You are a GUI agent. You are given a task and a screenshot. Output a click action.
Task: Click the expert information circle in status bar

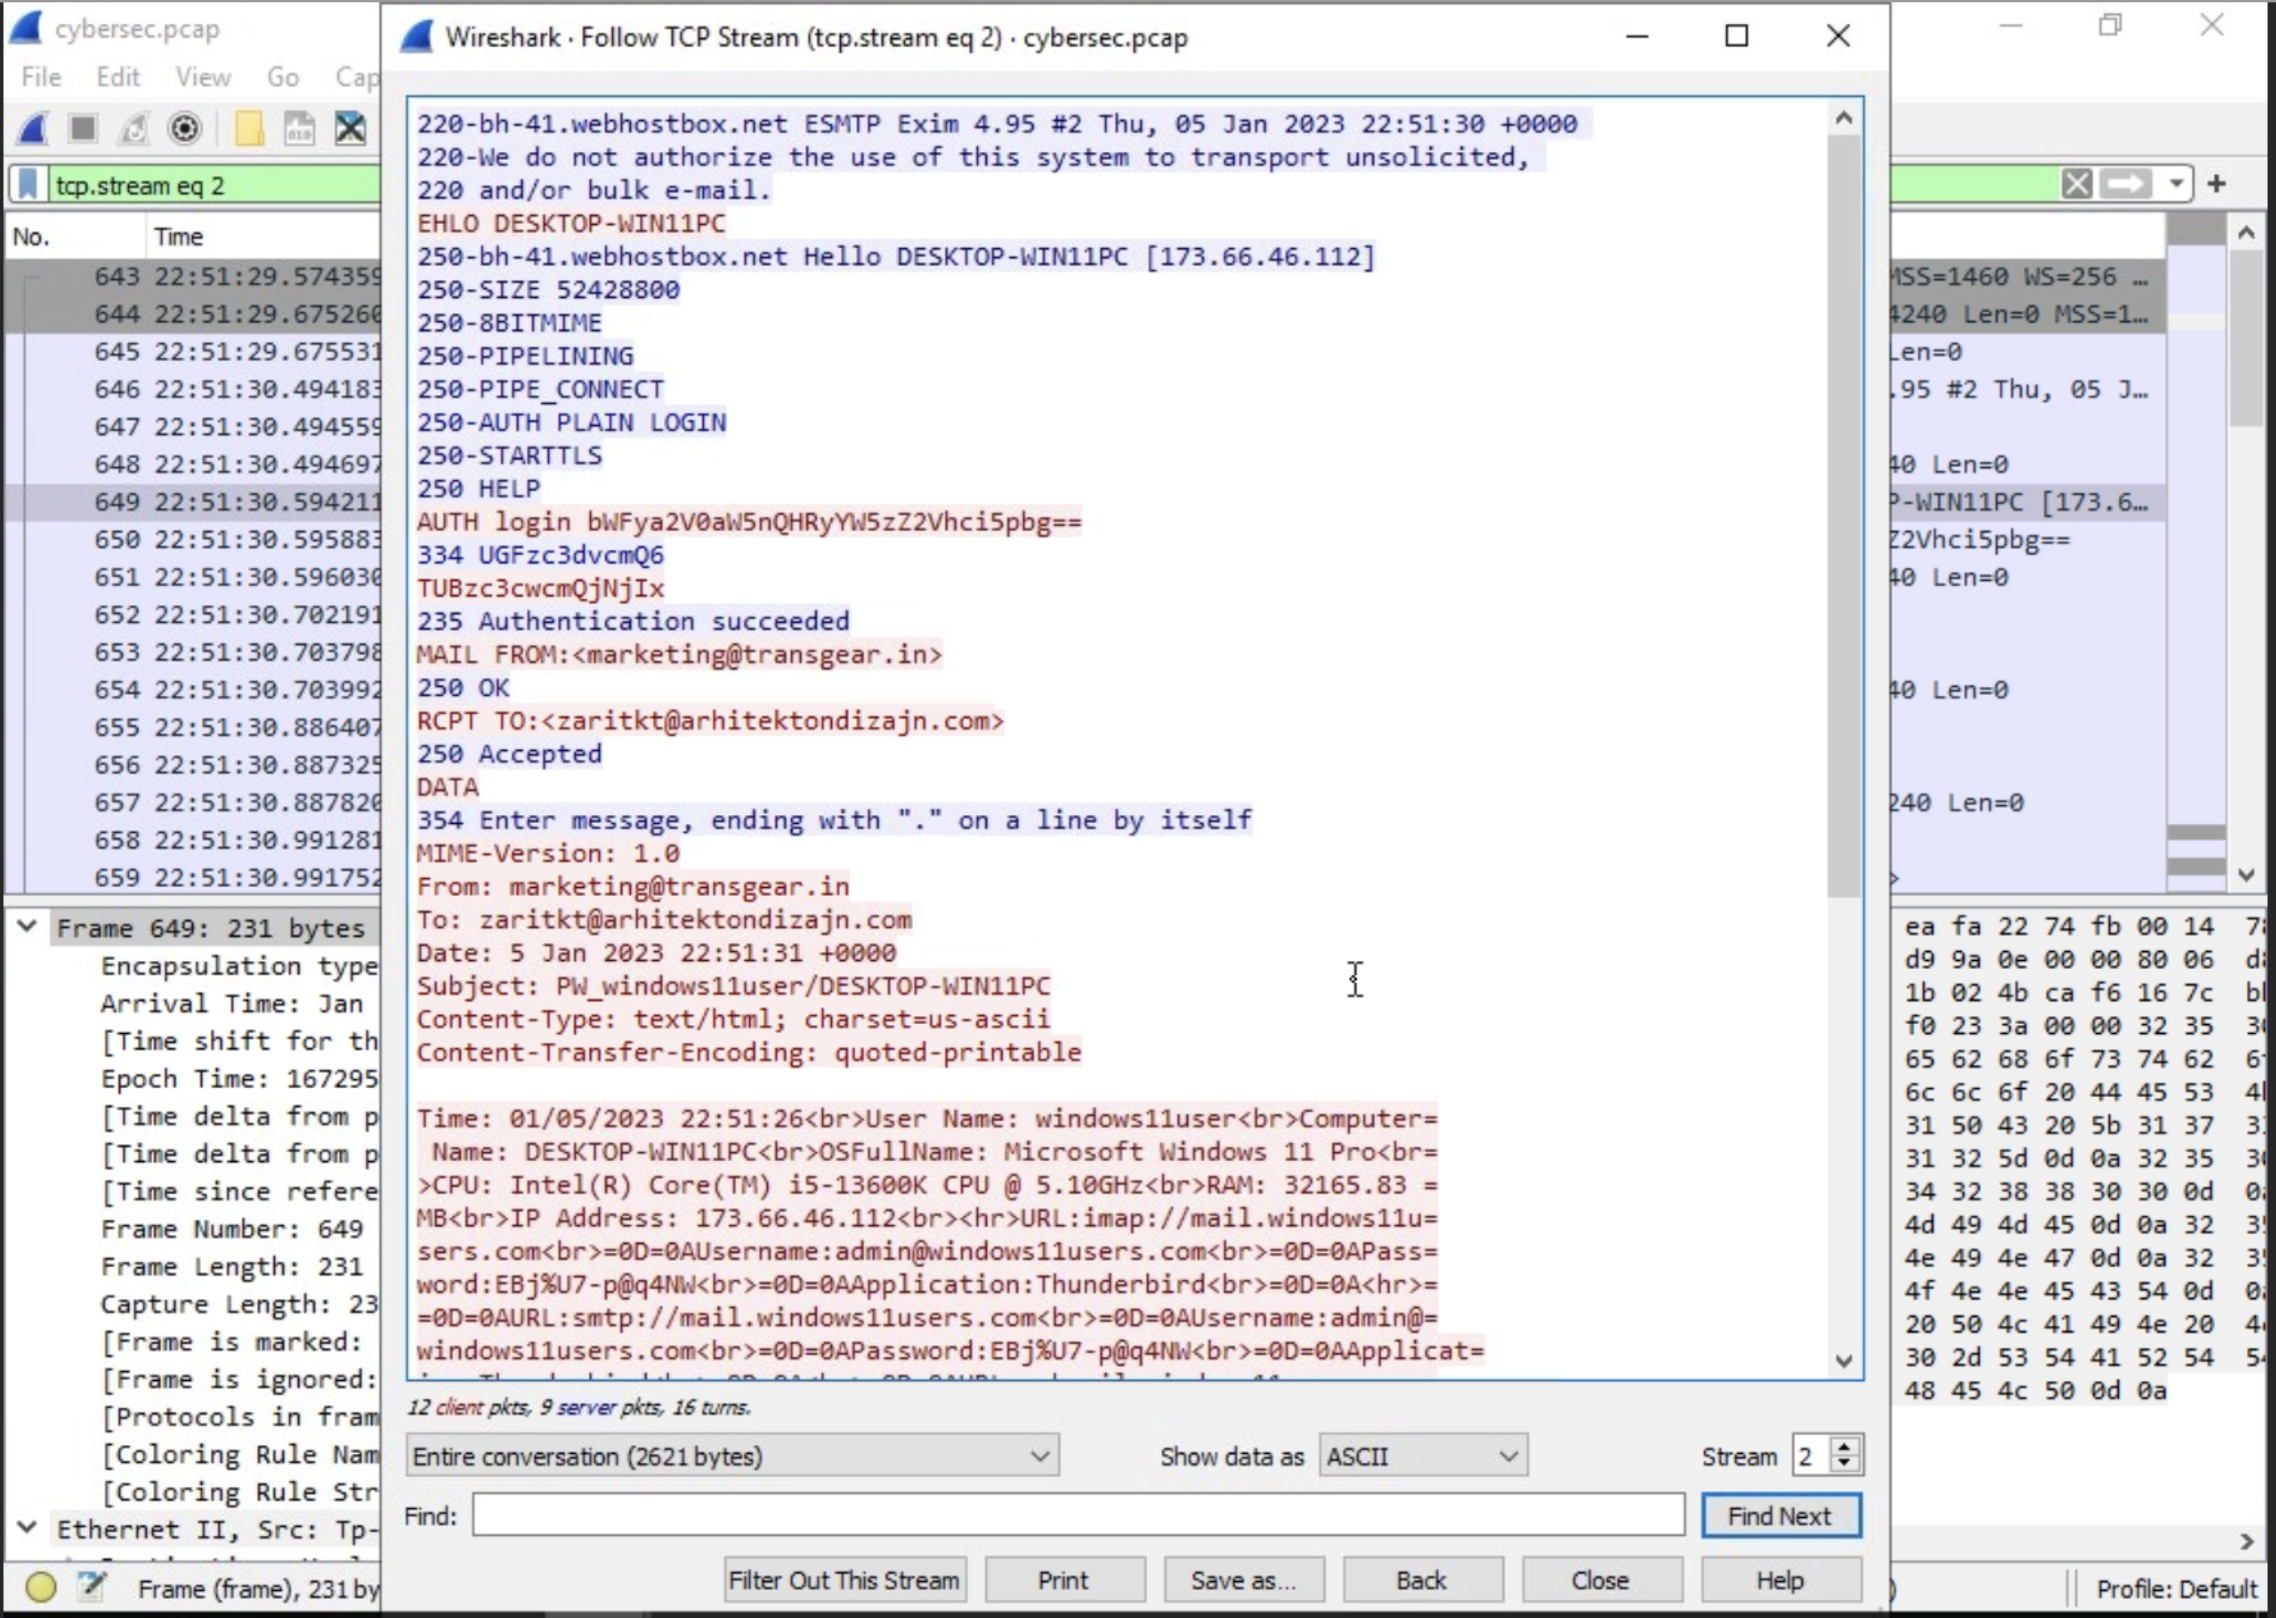click(x=40, y=1587)
